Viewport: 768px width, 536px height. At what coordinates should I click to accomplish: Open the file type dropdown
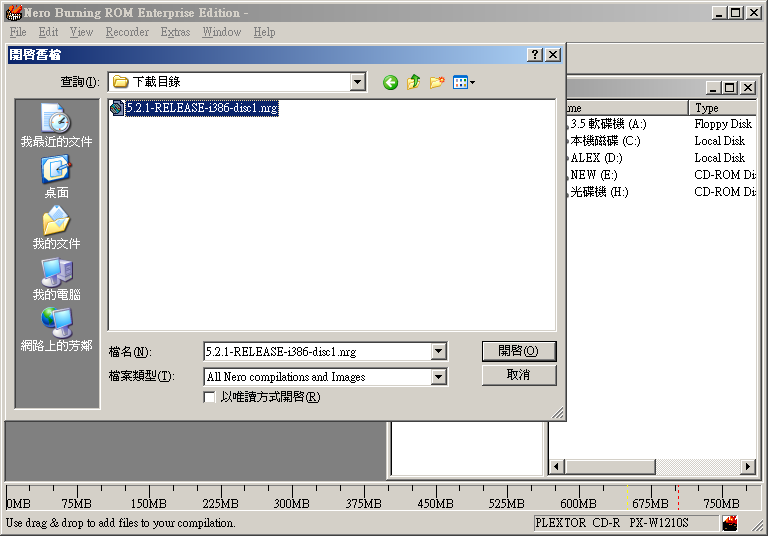pos(438,377)
